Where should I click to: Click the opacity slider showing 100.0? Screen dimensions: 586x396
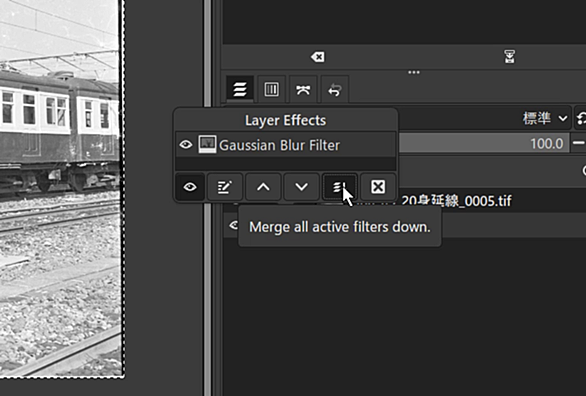484,143
